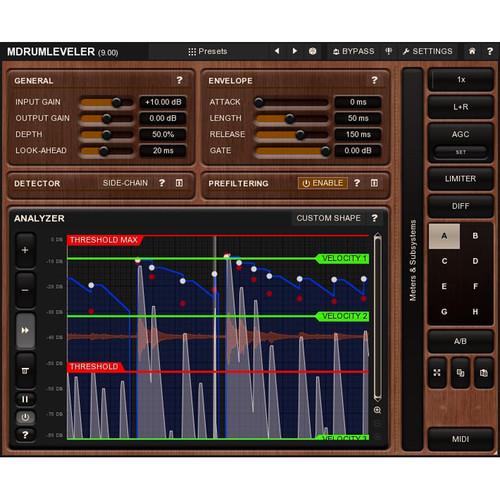
Task: Edit the gate 0.00 dB value
Action: click(x=358, y=151)
